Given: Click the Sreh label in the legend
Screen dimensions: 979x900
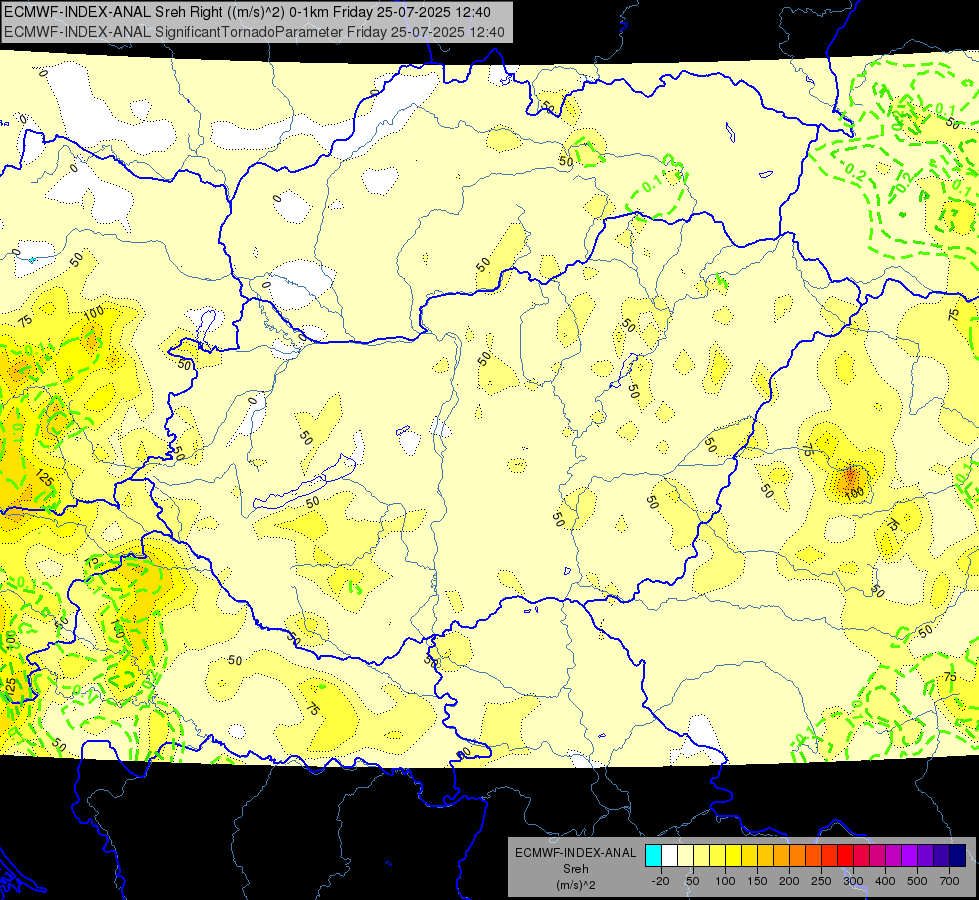Looking at the screenshot, I should (x=575, y=869).
